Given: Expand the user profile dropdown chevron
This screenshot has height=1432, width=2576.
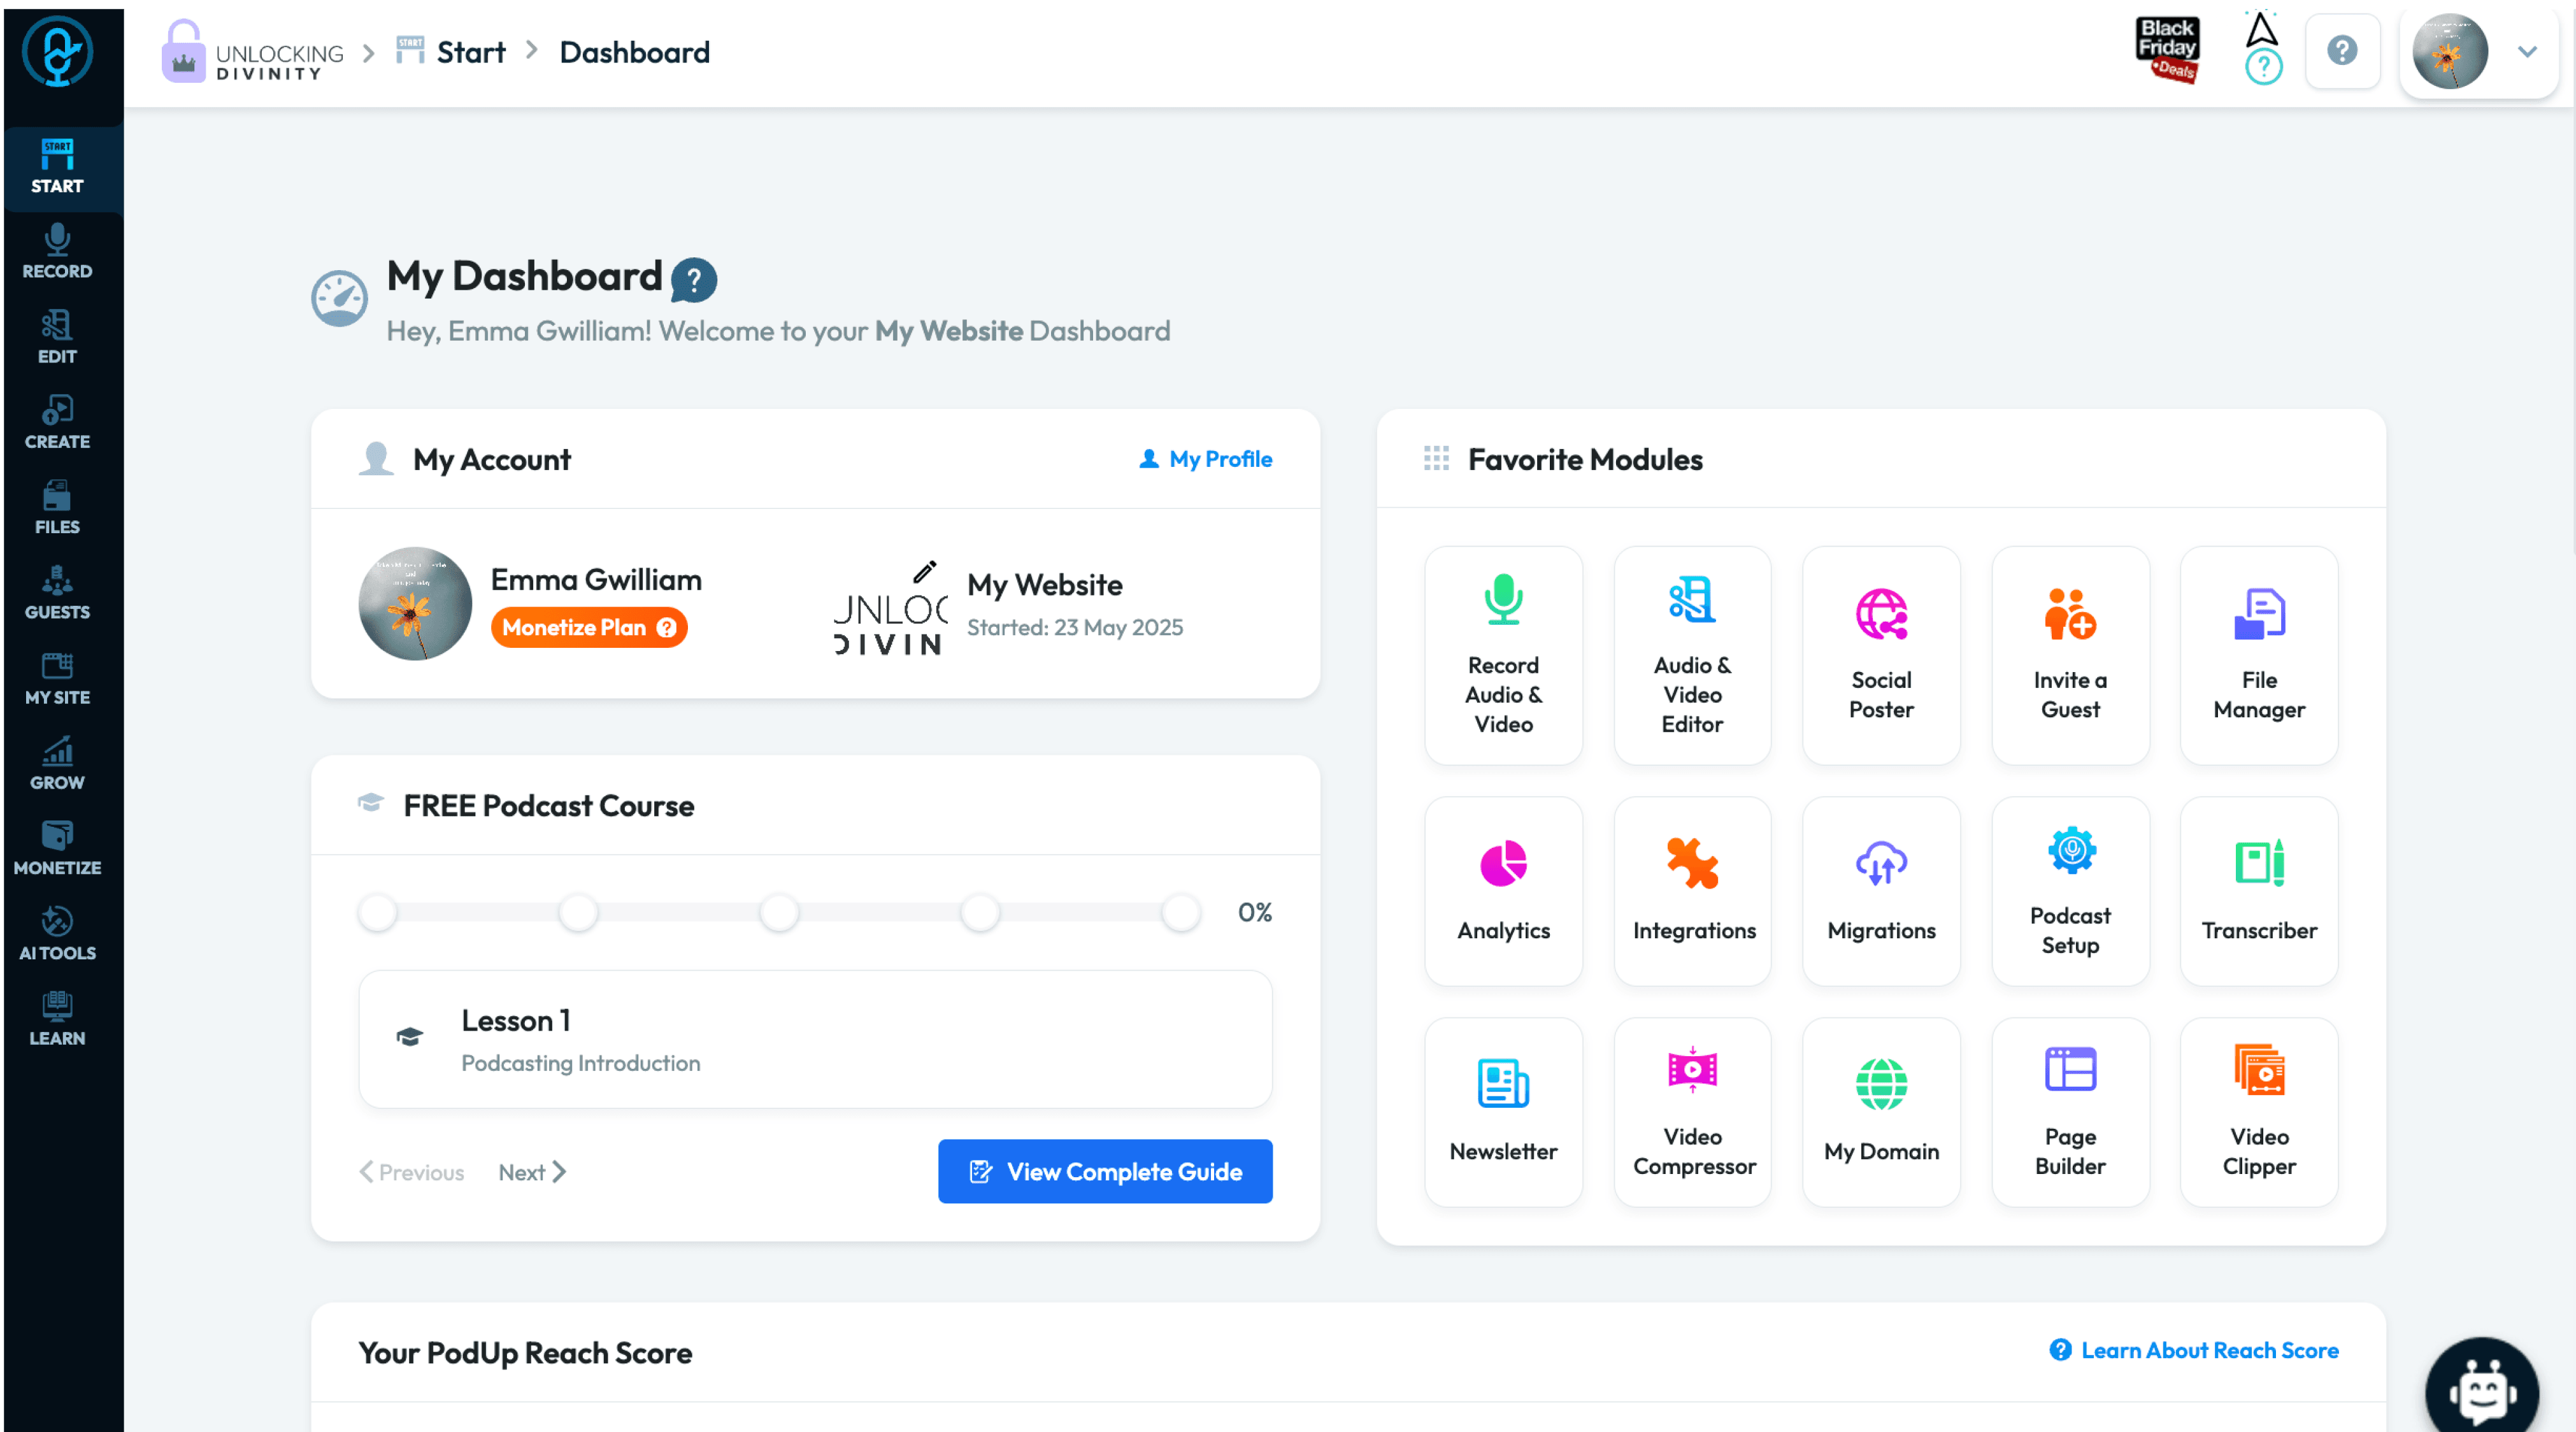Looking at the screenshot, I should click(x=2526, y=52).
